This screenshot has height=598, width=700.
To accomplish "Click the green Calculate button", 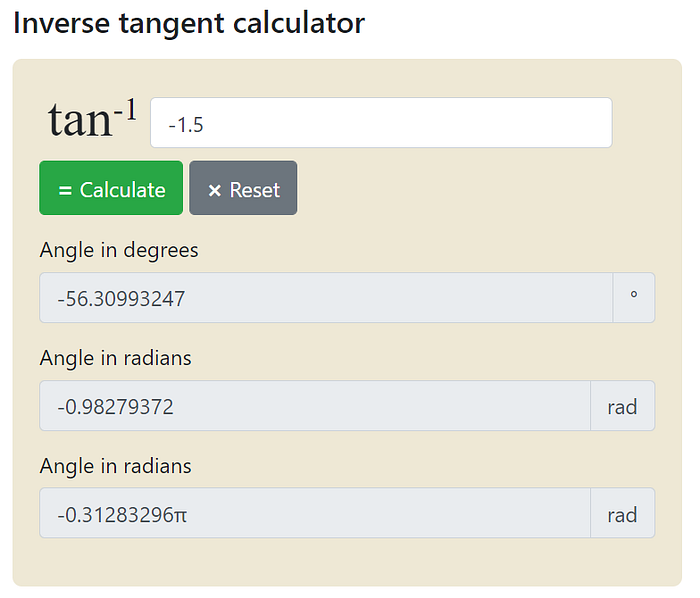I will click(111, 188).
